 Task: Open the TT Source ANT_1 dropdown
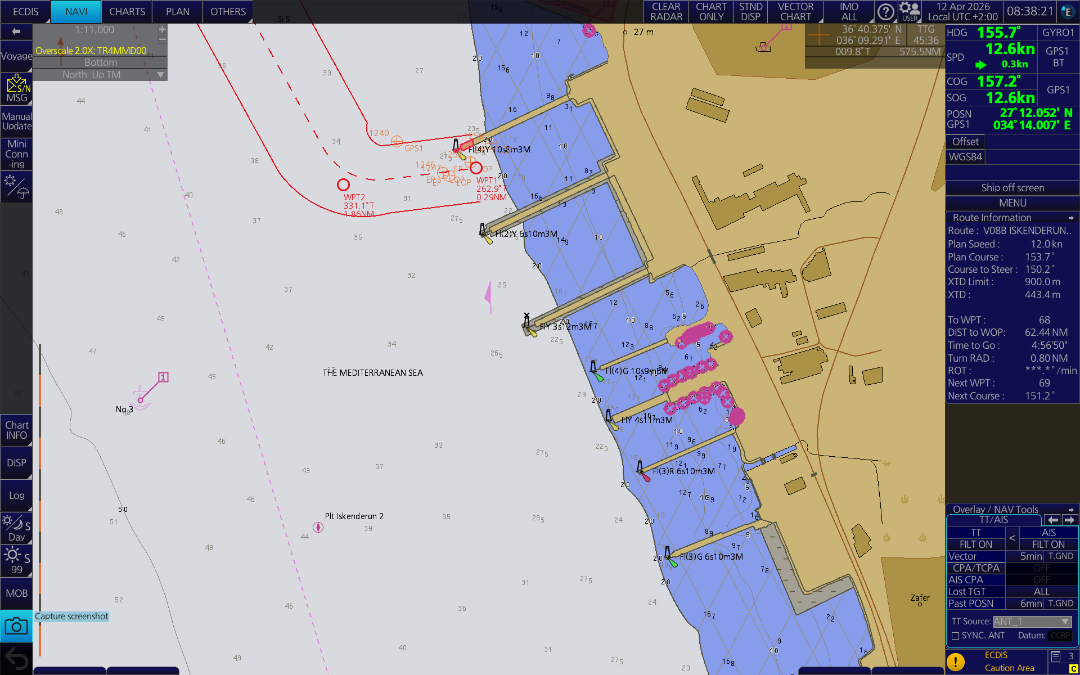1032,621
